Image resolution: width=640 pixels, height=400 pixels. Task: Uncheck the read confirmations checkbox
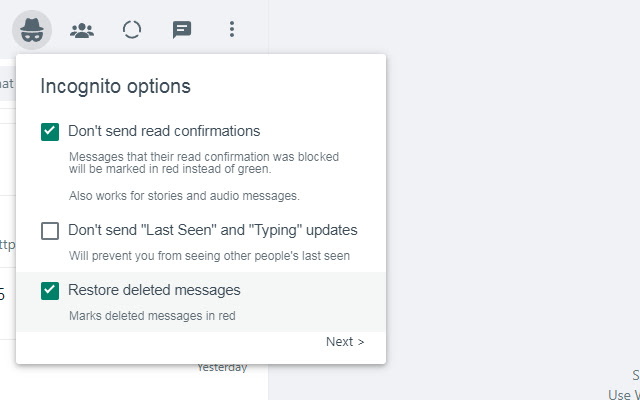tap(50, 131)
